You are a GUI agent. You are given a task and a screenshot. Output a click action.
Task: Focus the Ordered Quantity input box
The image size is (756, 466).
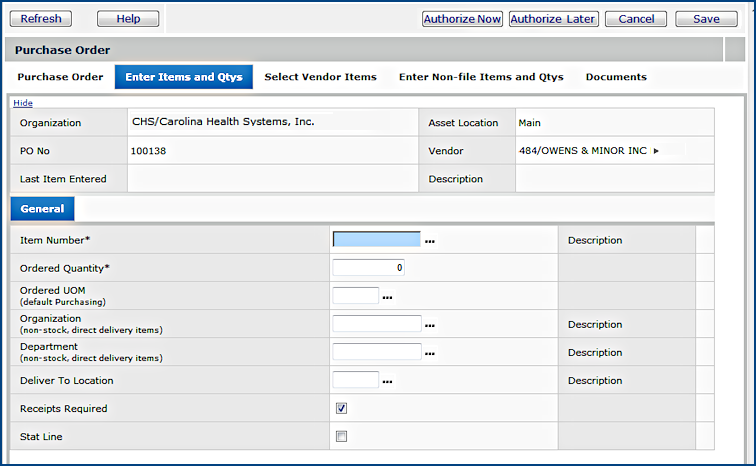(368, 268)
